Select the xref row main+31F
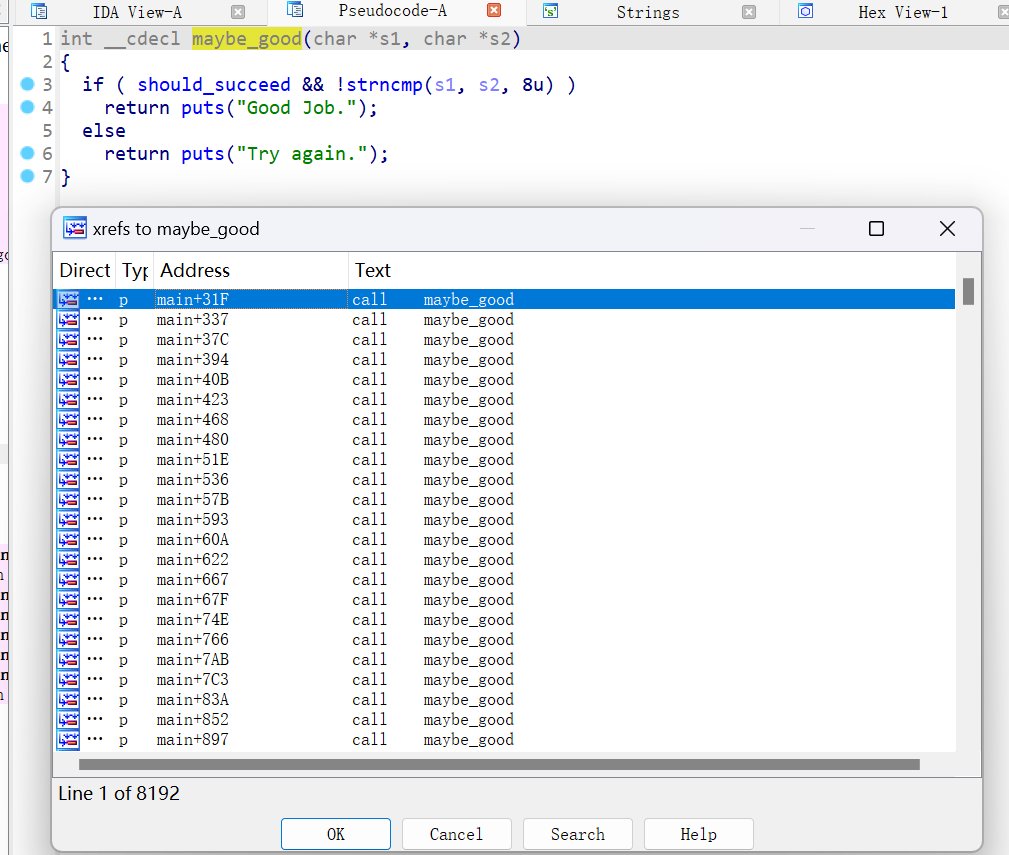Image resolution: width=1009 pixels, height=855 pixels. [504, 299]
